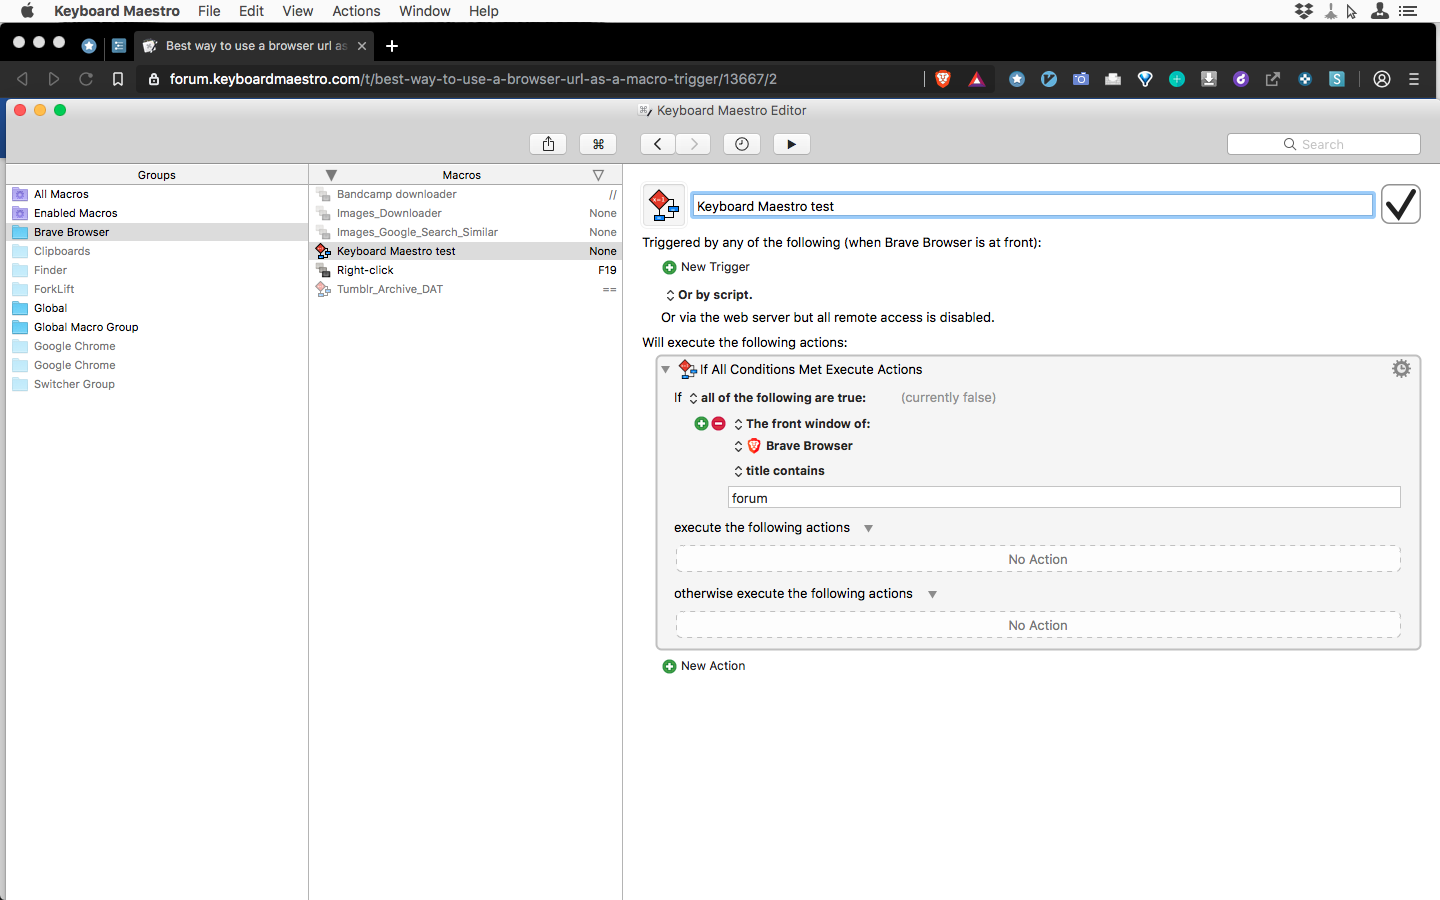Select the Tumblr_Archive_DAT macro
The width and height of the screenshot is (1440, 900).
[x=466, y=289]
